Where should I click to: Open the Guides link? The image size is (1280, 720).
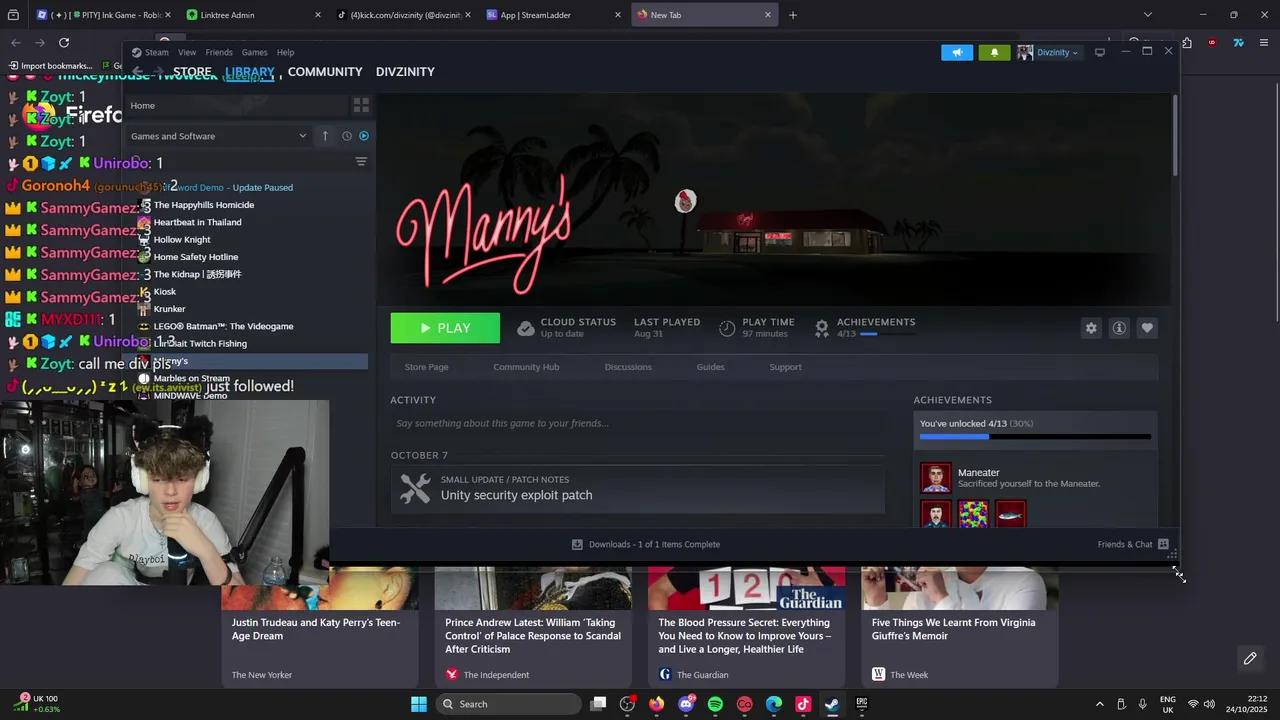[x=711, y=367]
